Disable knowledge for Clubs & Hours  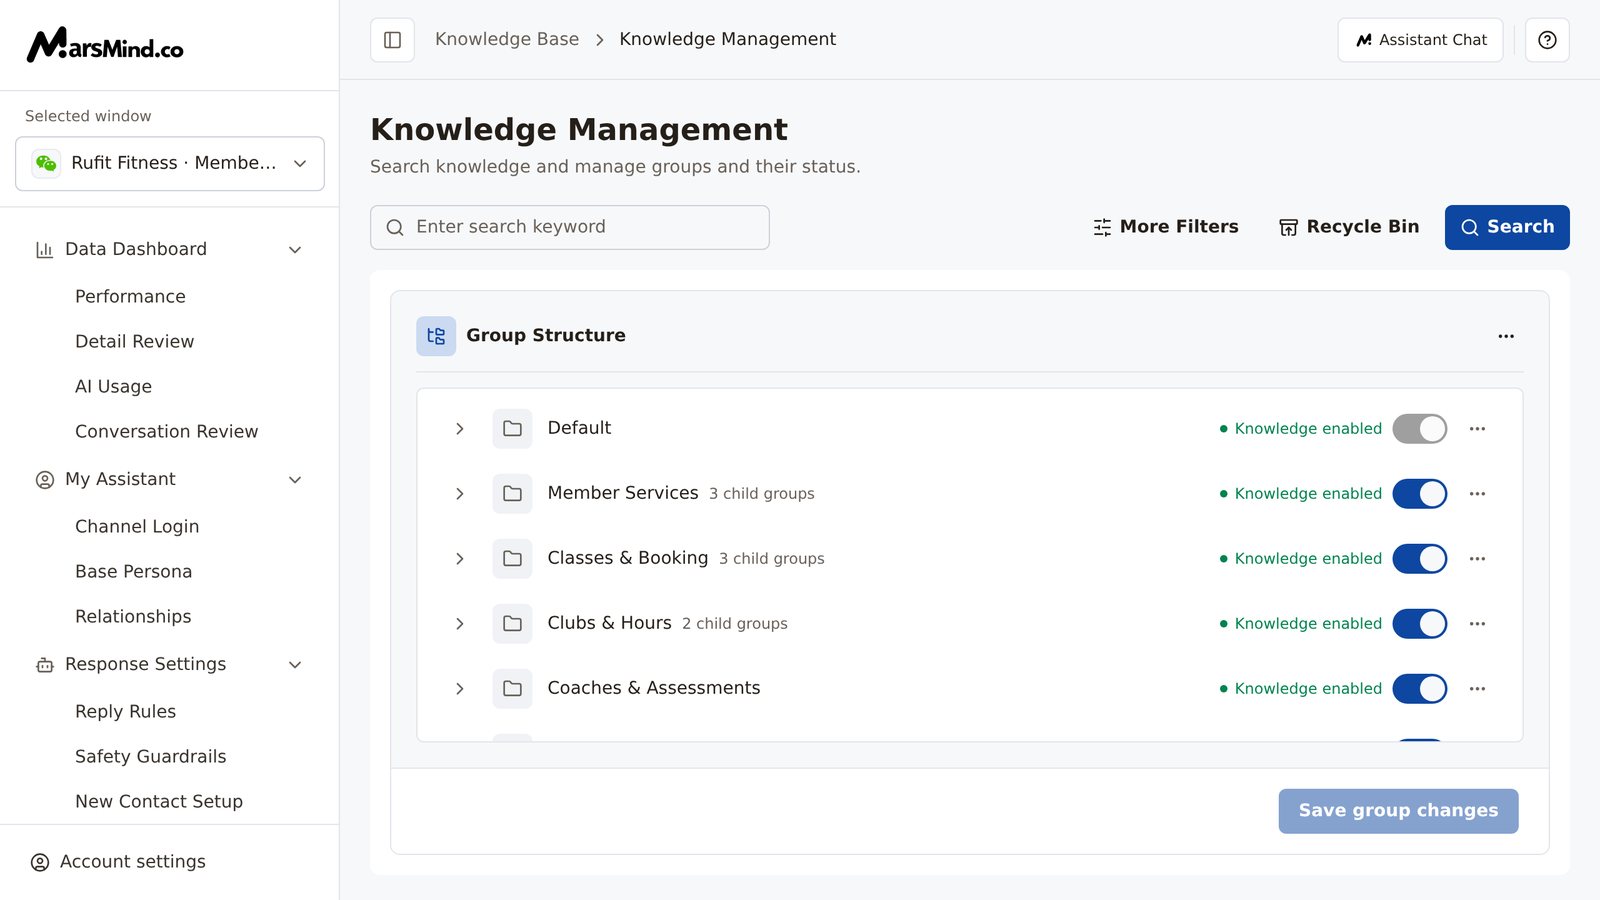pyautogui.click(x=1420, y=624)
